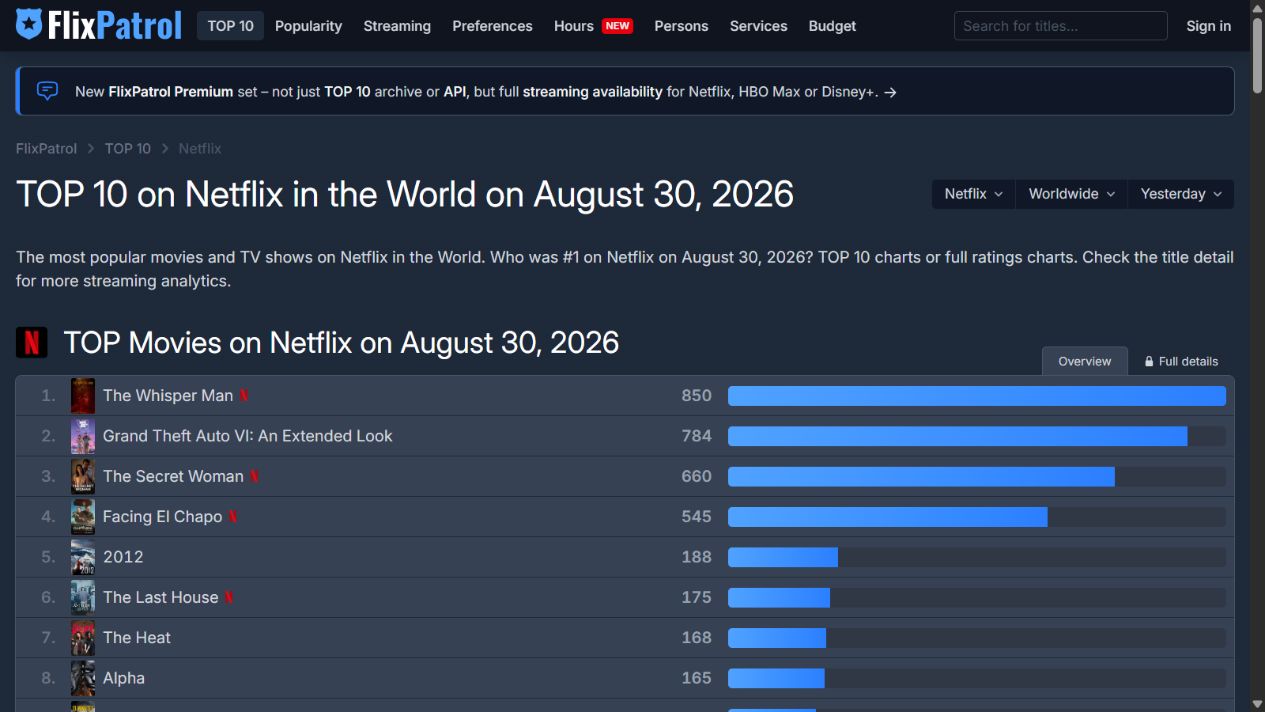Open the Alpha title link
1265x712 pixels.
coord(124,678)
